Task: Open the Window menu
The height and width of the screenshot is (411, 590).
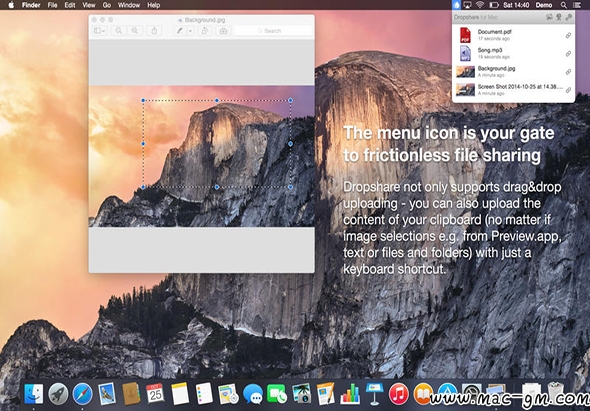Action: point(129,5)
